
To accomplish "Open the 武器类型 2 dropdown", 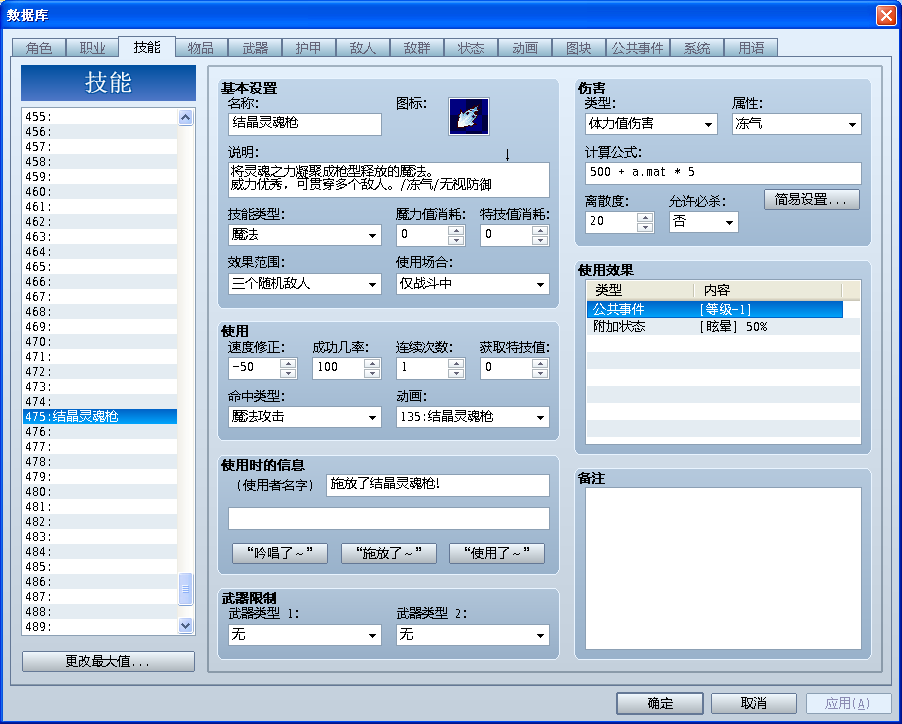I will [x=472, y=635].
